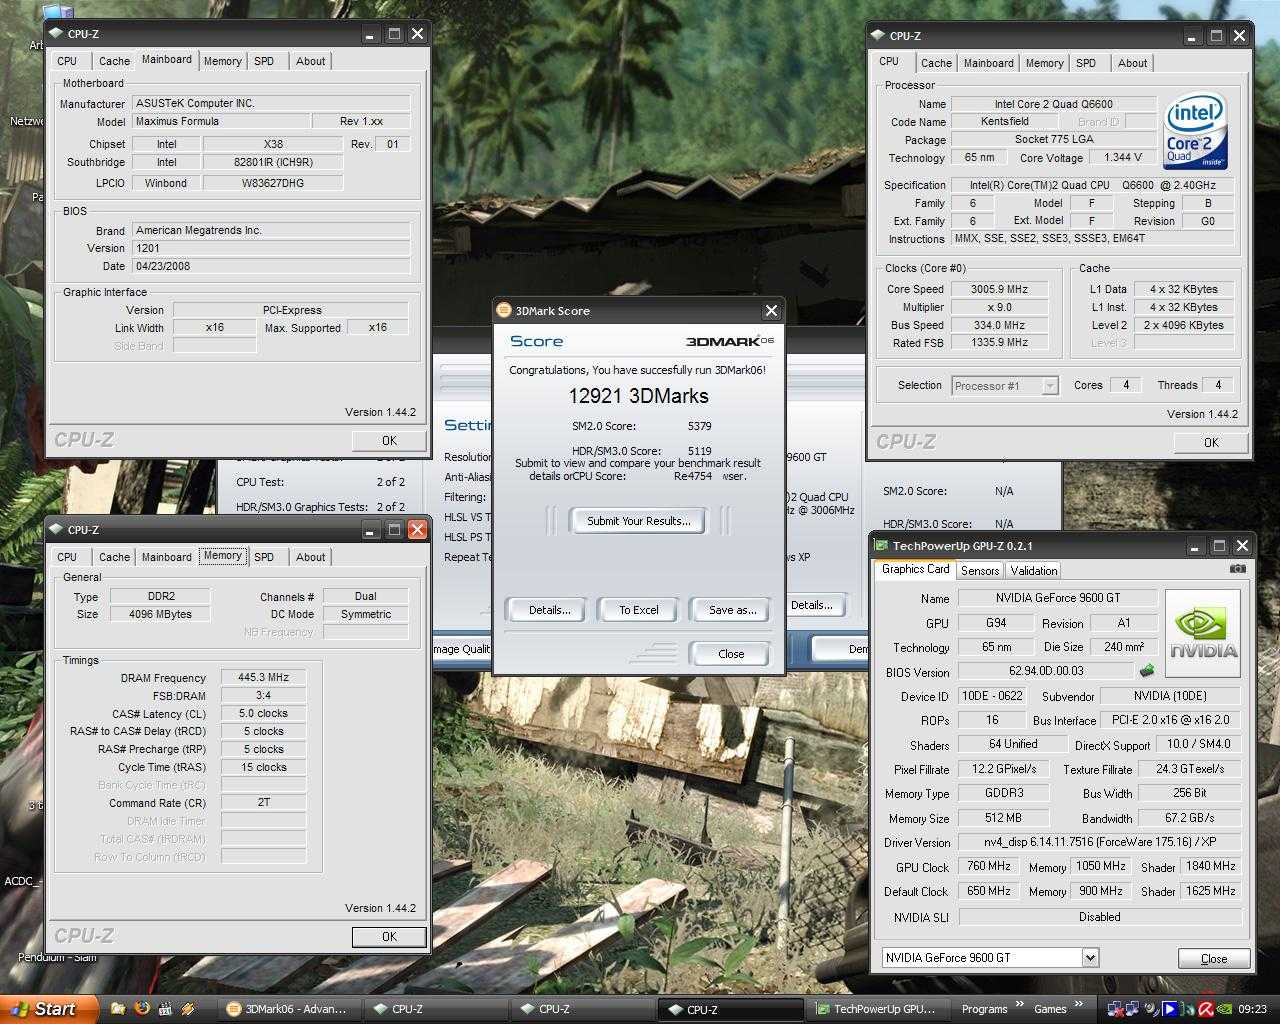The image size is (1280, 1024).
Task: Click the Core Speed 3005.9 MHz value
Action: pyautogui.click(x=999, y=289)
